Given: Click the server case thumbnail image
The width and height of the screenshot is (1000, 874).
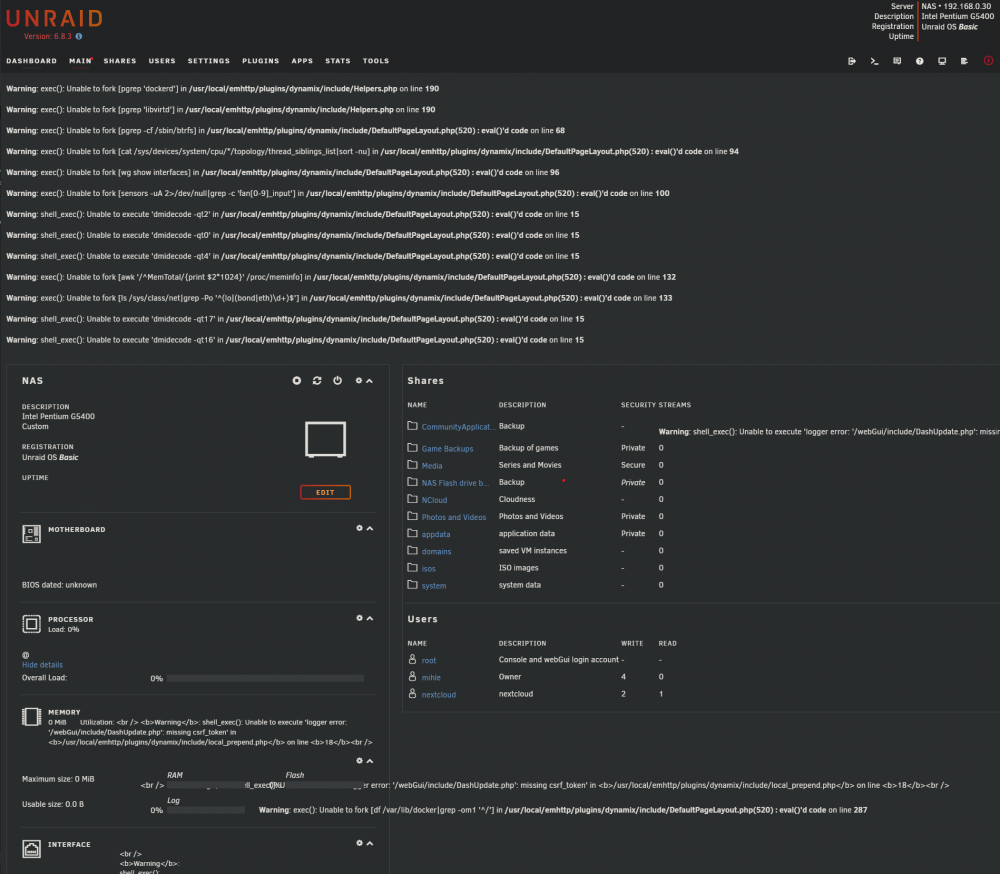Looking at the screenshot, I should [x=325, y=440].
